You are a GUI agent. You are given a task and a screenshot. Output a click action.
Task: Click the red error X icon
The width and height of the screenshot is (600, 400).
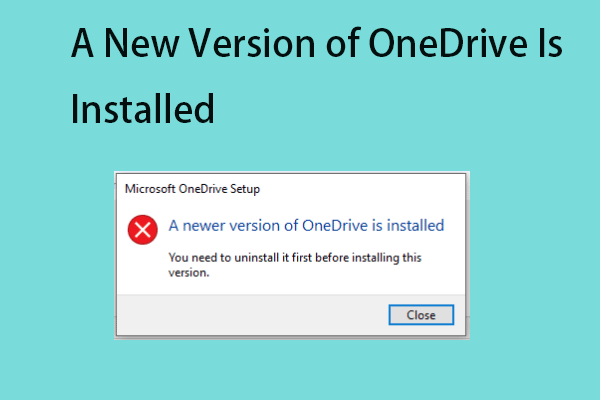(x=143, y=231)
